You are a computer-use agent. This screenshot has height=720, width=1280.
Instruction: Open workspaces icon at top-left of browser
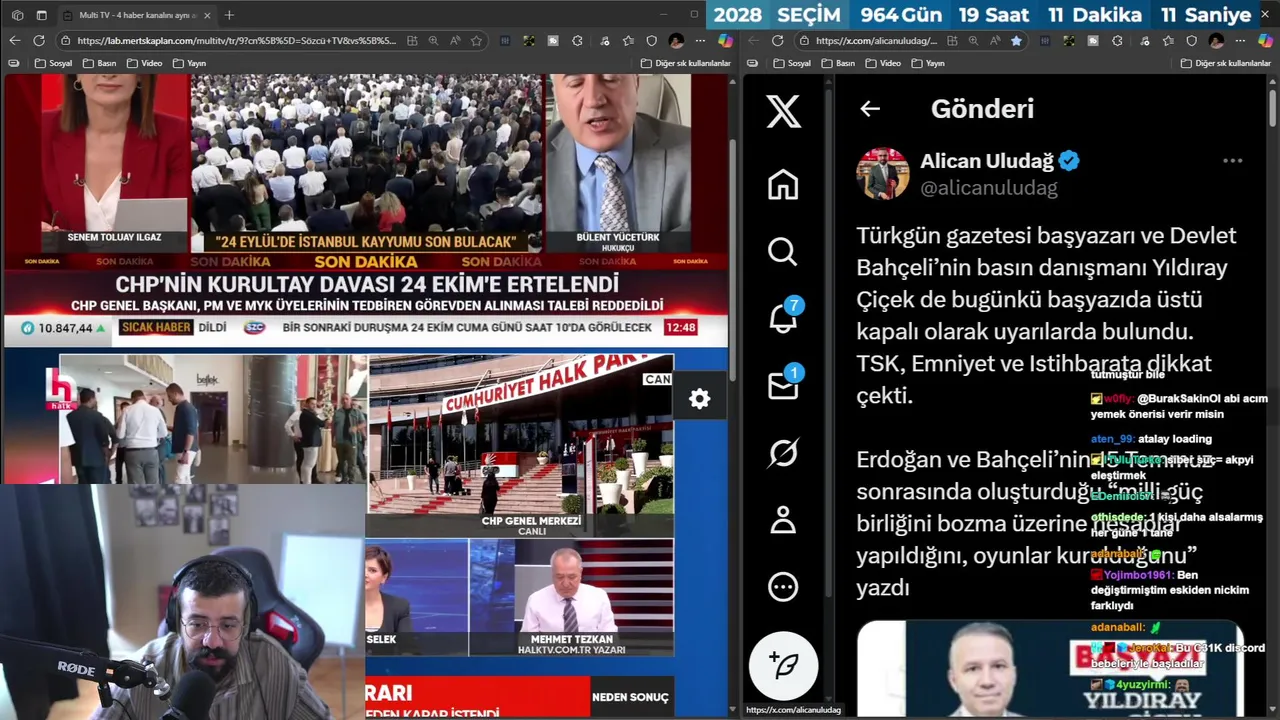(17, 15)
